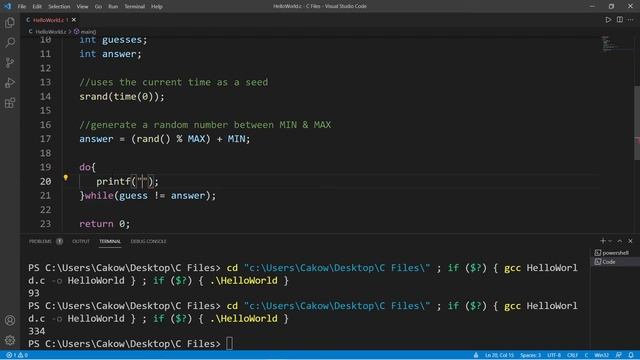Screen dimensions: 640x360
Task: Maximize the terminal panel with caret icon
Action: [620, 241]
